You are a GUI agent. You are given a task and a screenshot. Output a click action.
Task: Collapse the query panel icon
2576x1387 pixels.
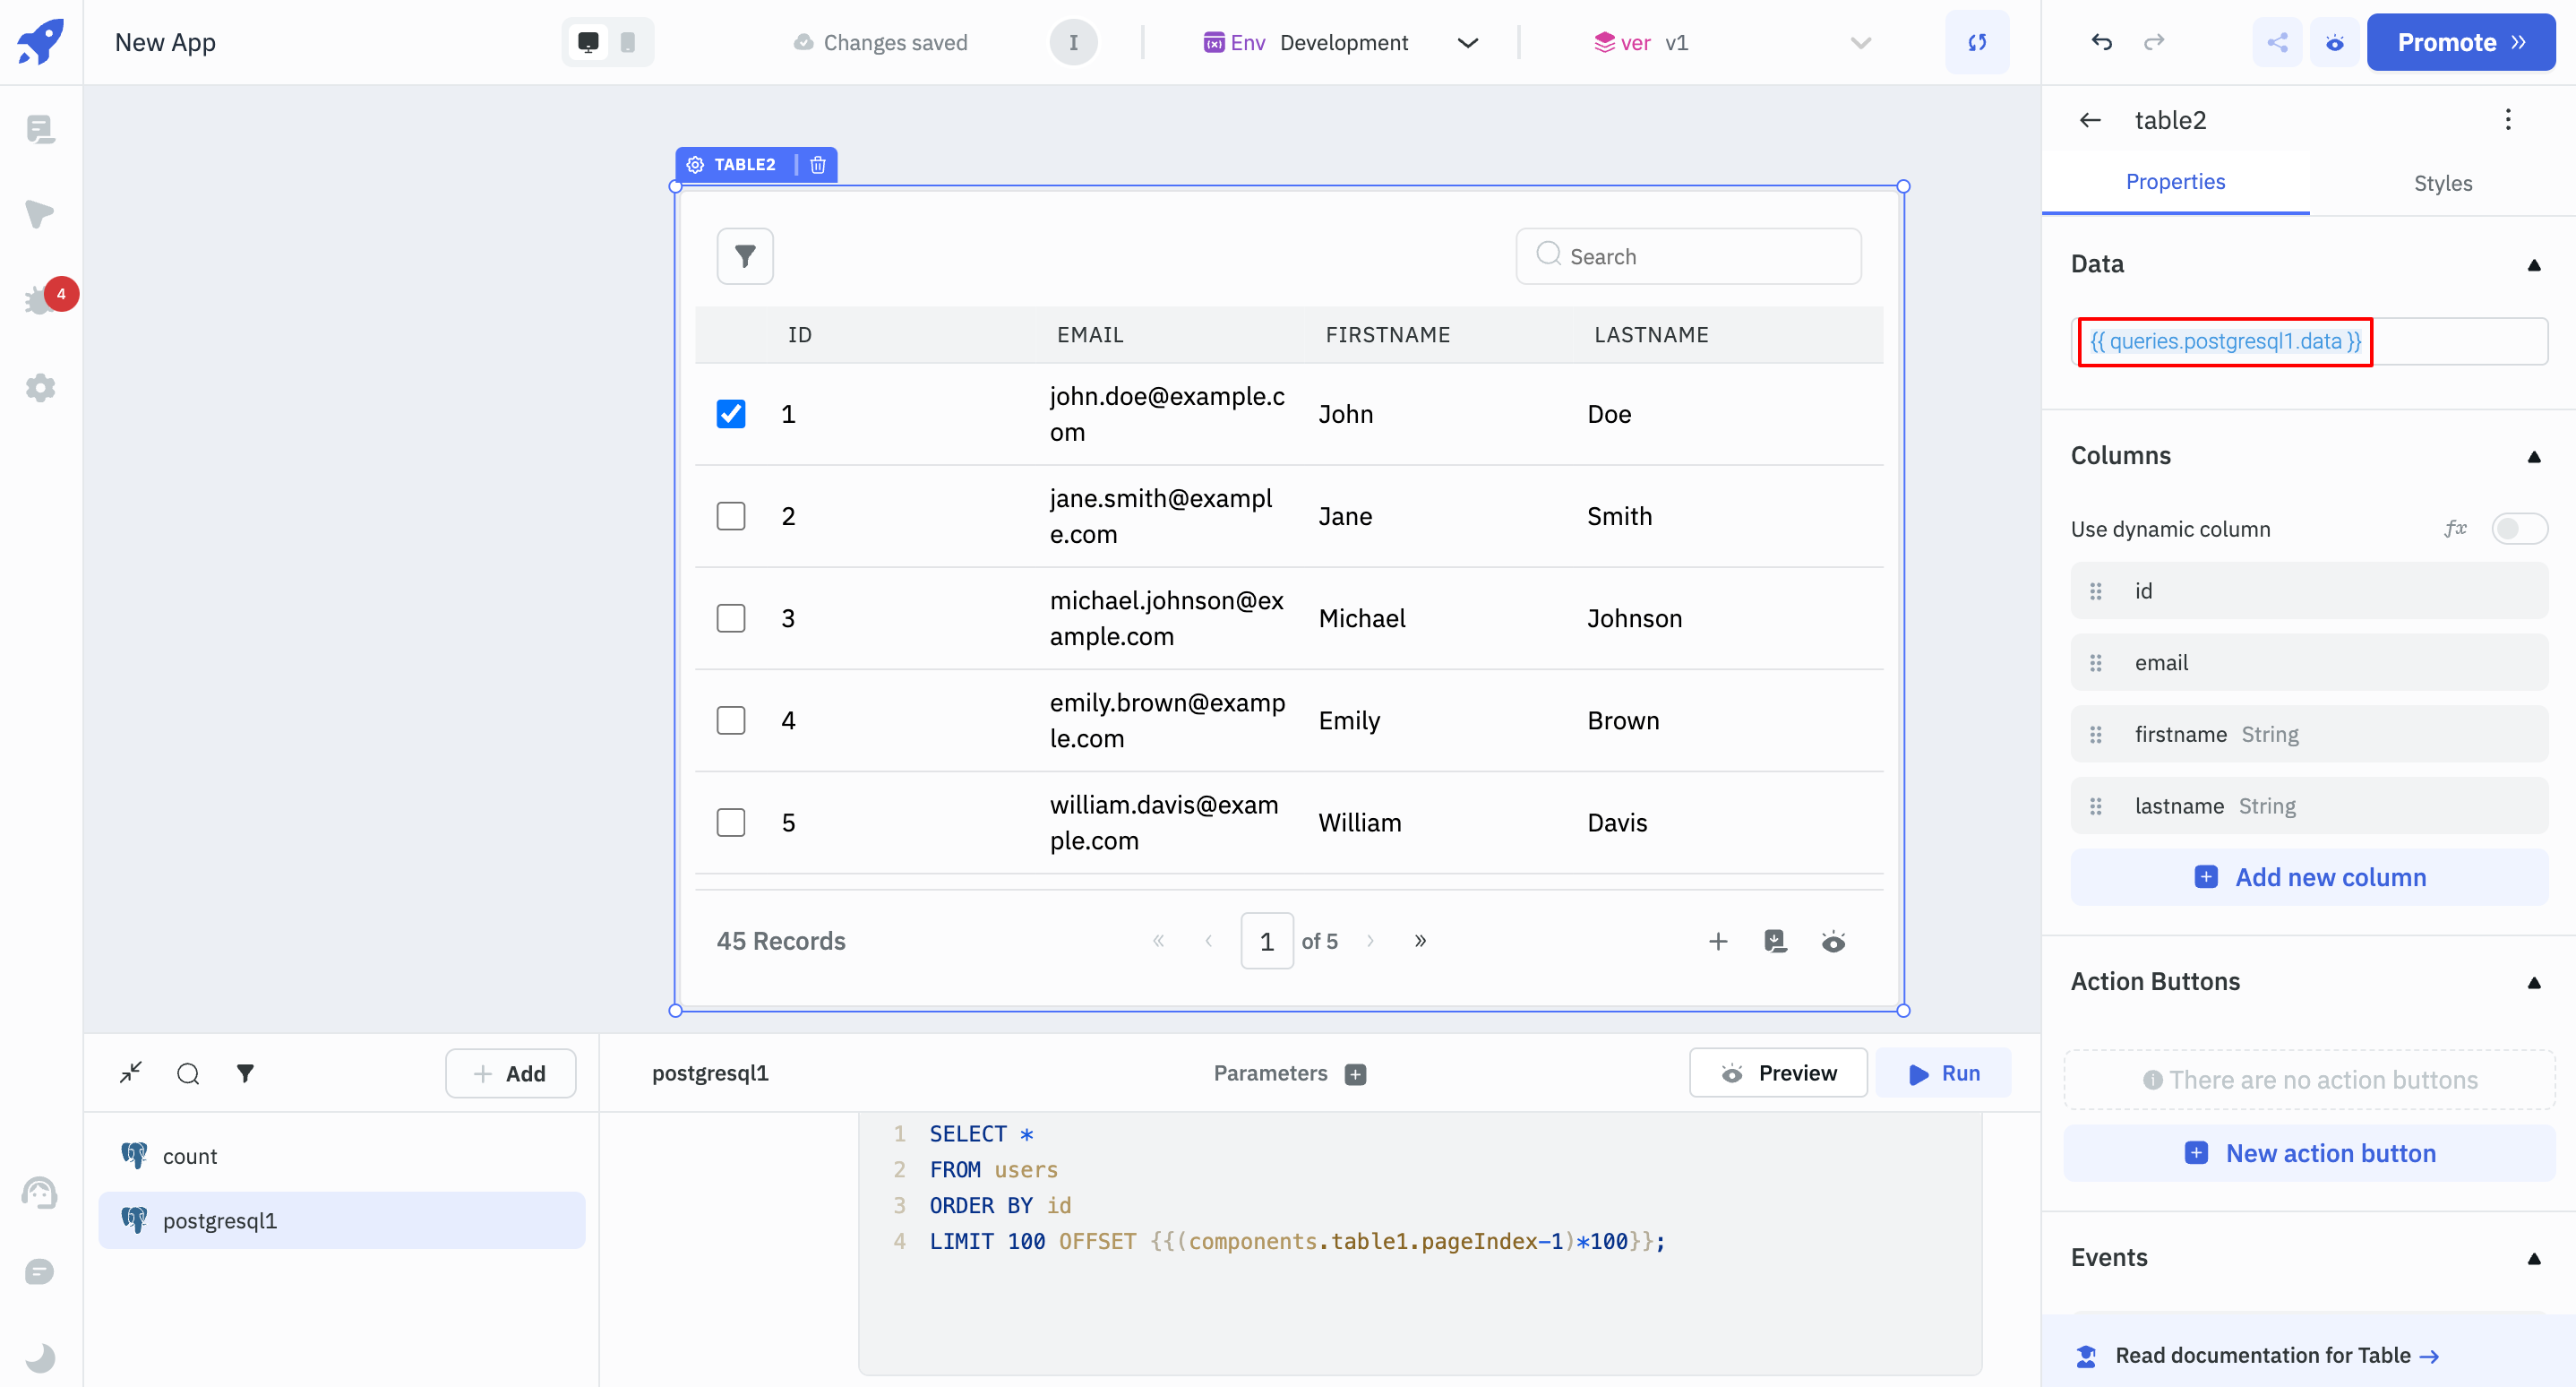131,1073
